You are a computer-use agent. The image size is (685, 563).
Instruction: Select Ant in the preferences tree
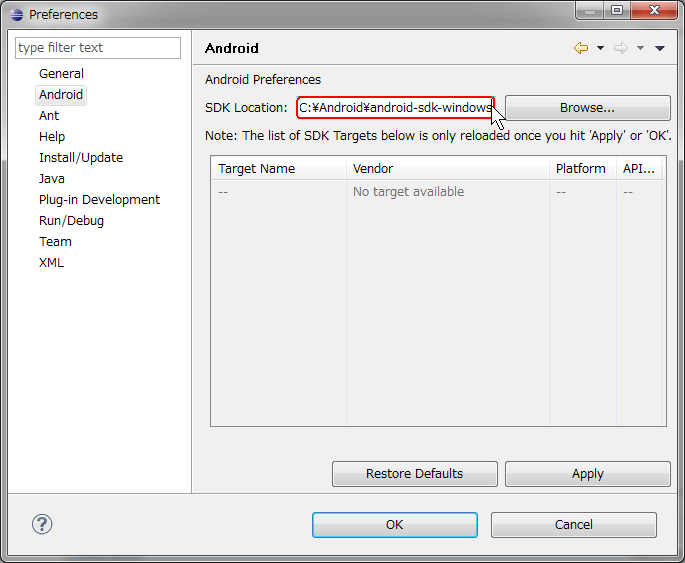49,116
